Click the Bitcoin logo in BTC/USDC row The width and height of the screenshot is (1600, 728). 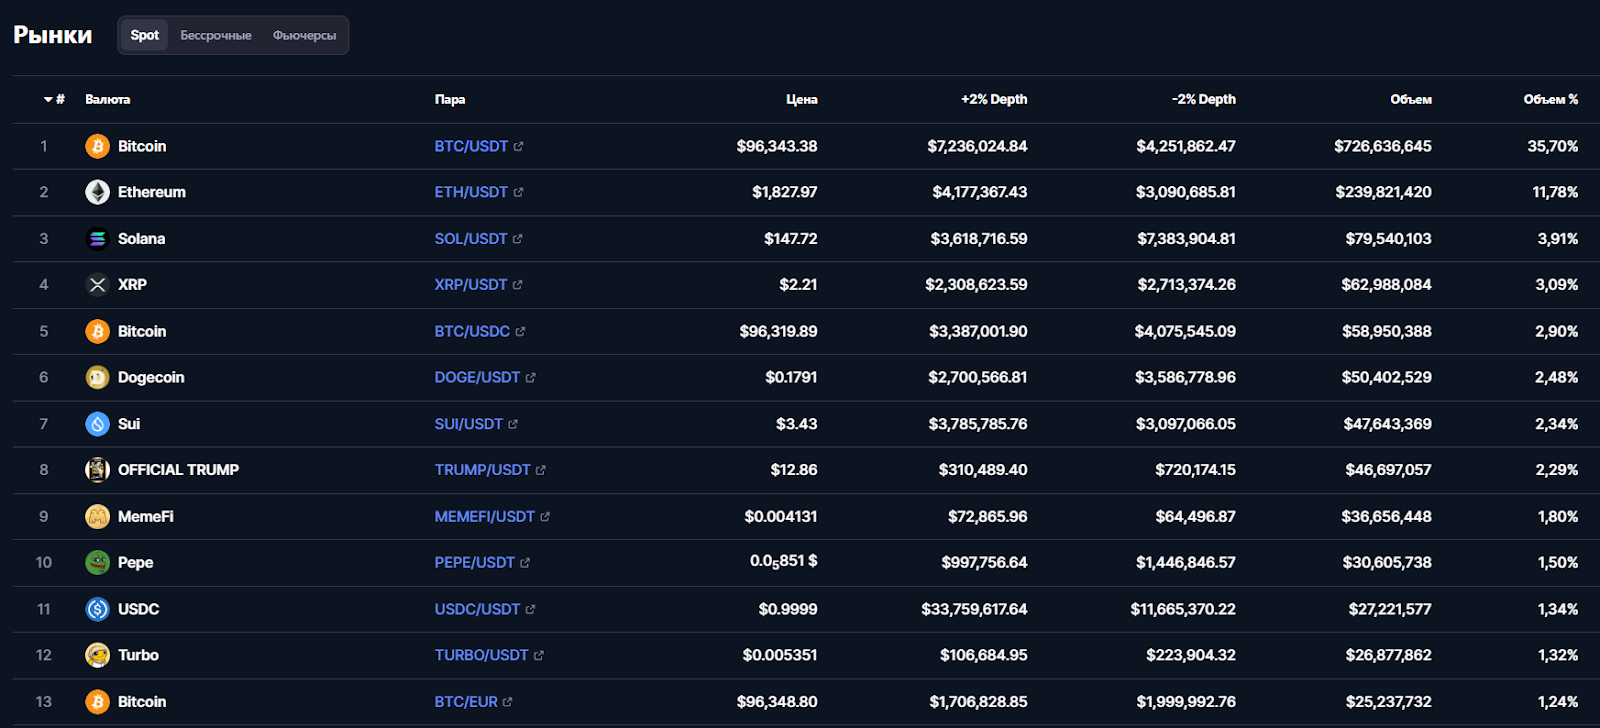97,331
